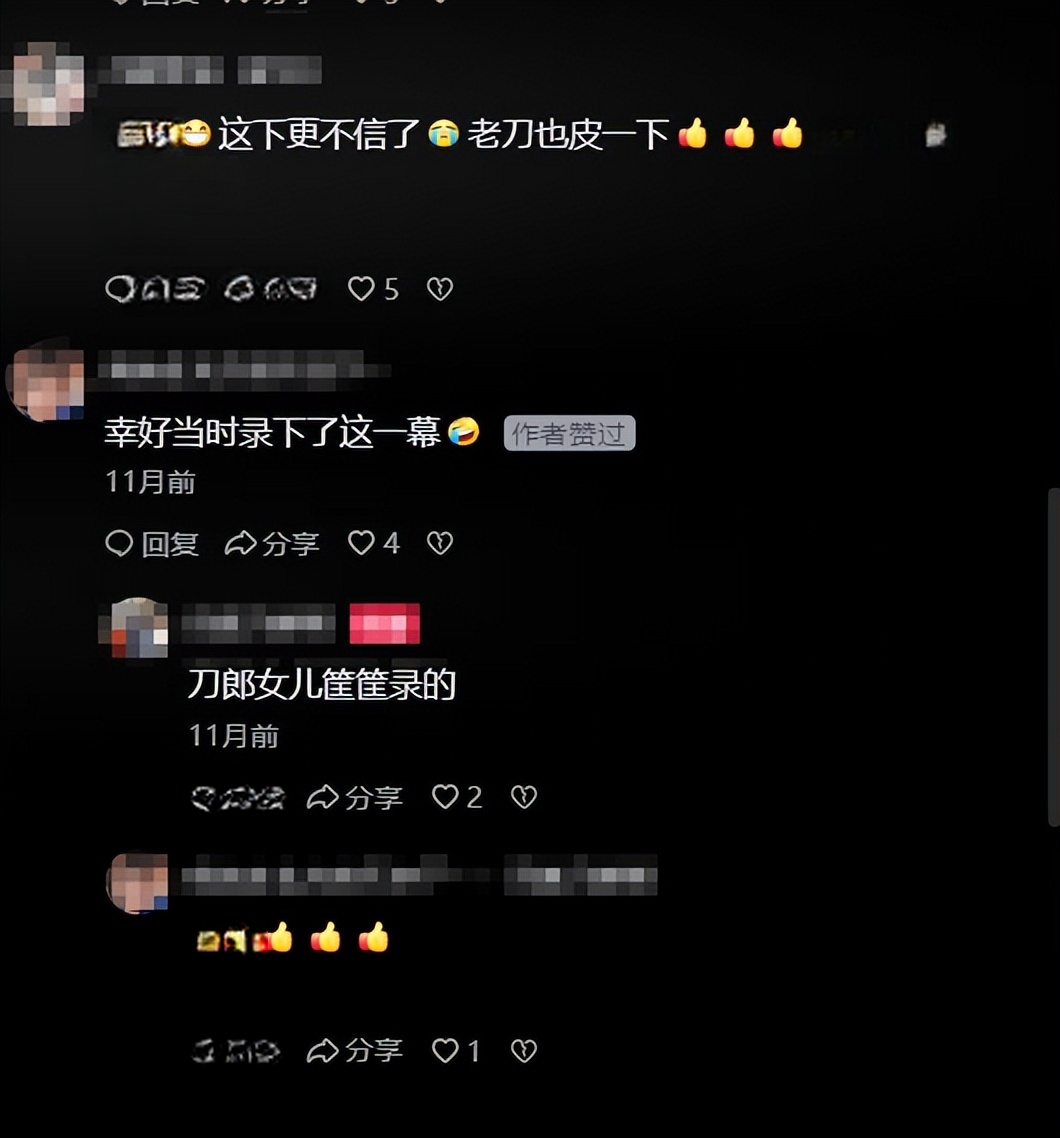Share the 刀郎女儿筐筐录的 reply
The height and width of the screenshot is (1138, 1060).
(x=355, y=798)
